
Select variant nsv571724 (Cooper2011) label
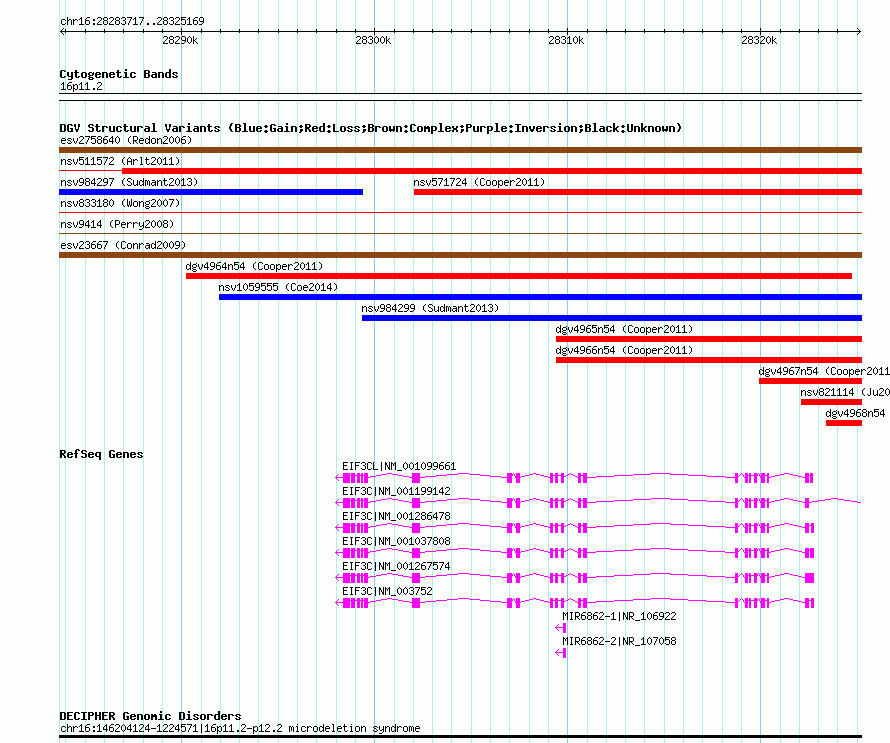[x=479, y=182]
